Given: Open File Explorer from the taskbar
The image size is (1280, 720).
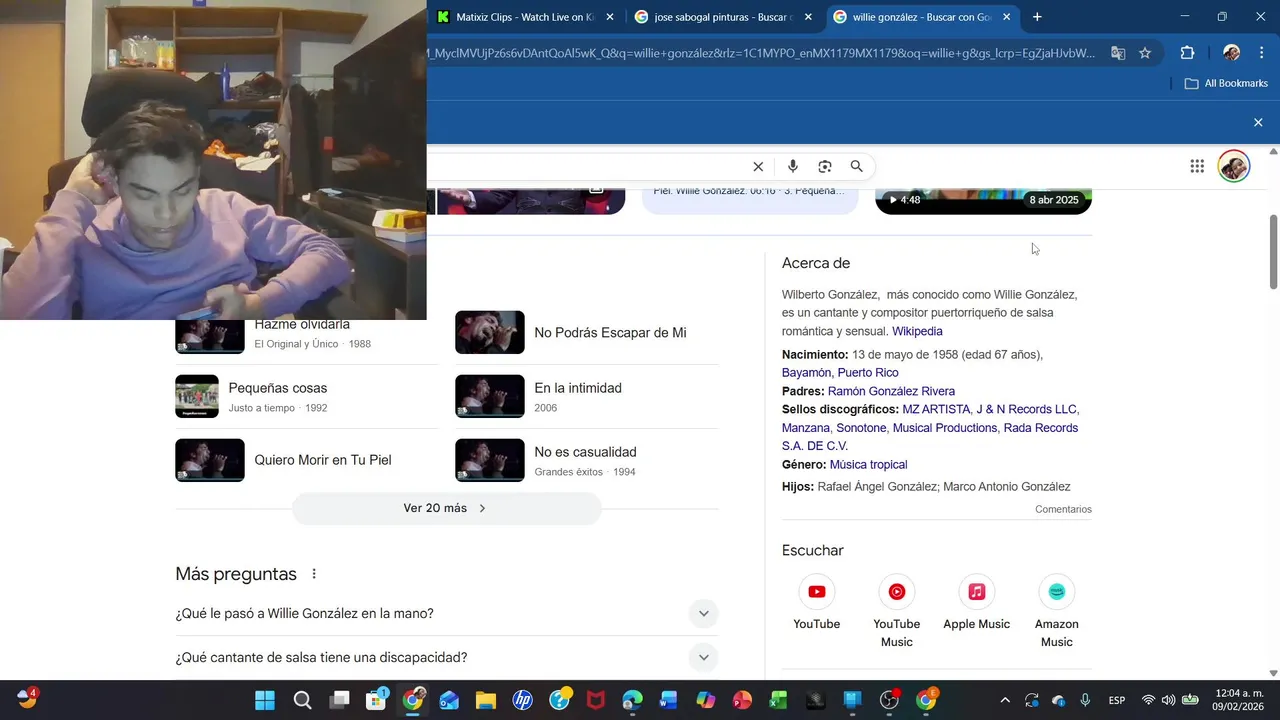Looking at the screenshot, I should [x=485, y=700].
